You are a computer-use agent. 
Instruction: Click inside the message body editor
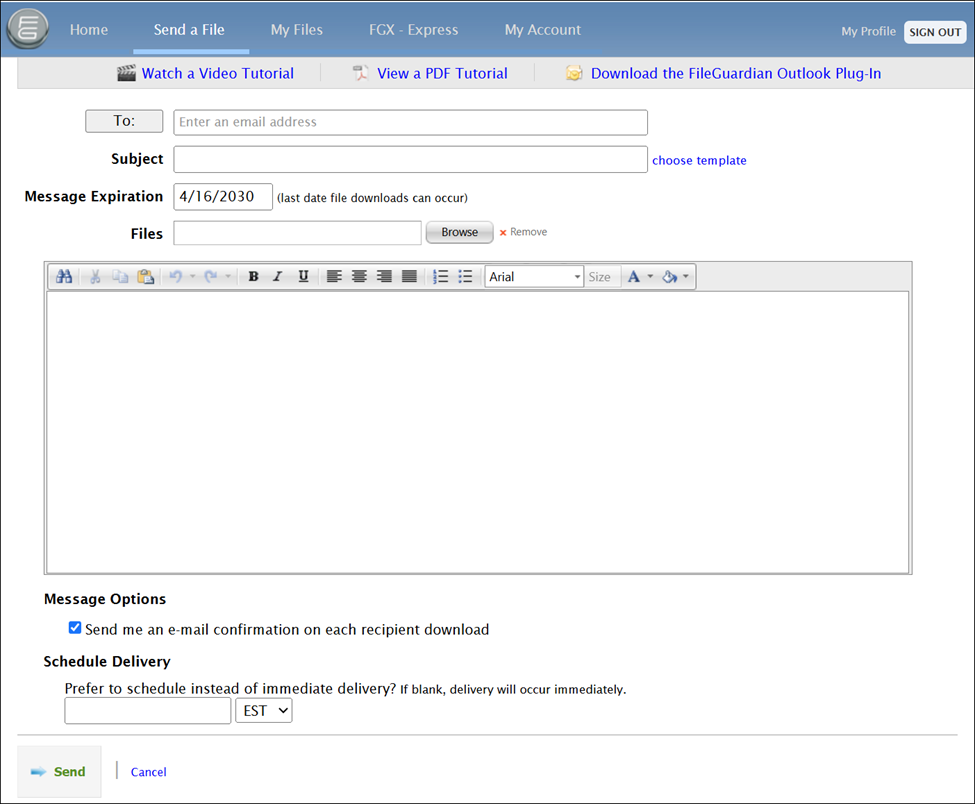pos(478,432)
